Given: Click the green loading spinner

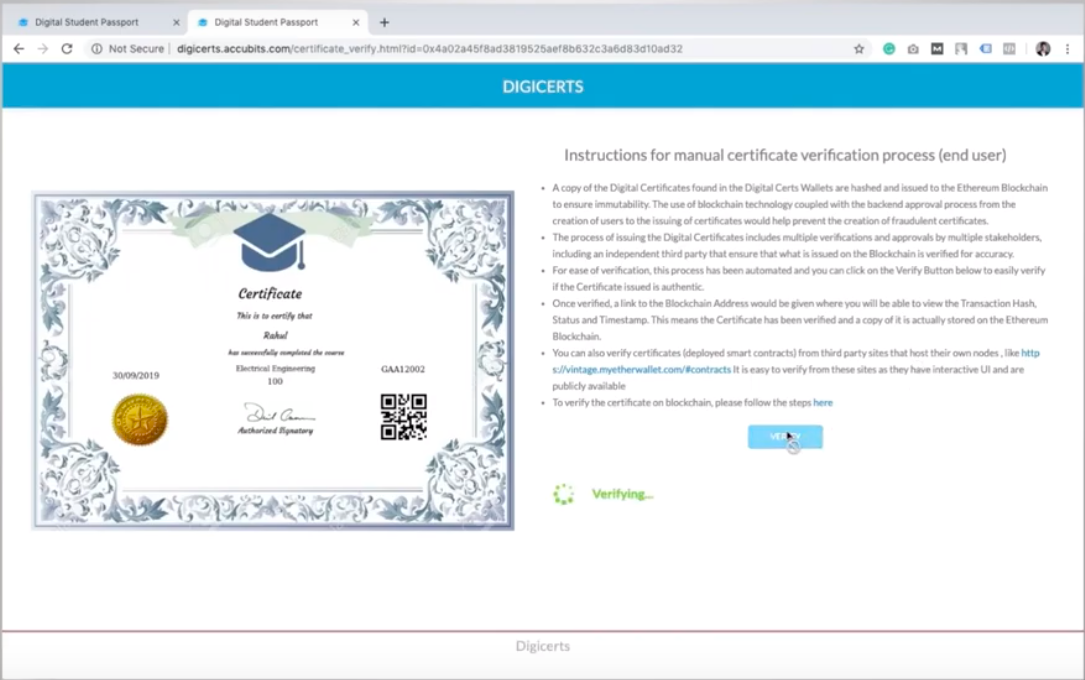Looking at the screenshot, I should (x=563, y=494).
